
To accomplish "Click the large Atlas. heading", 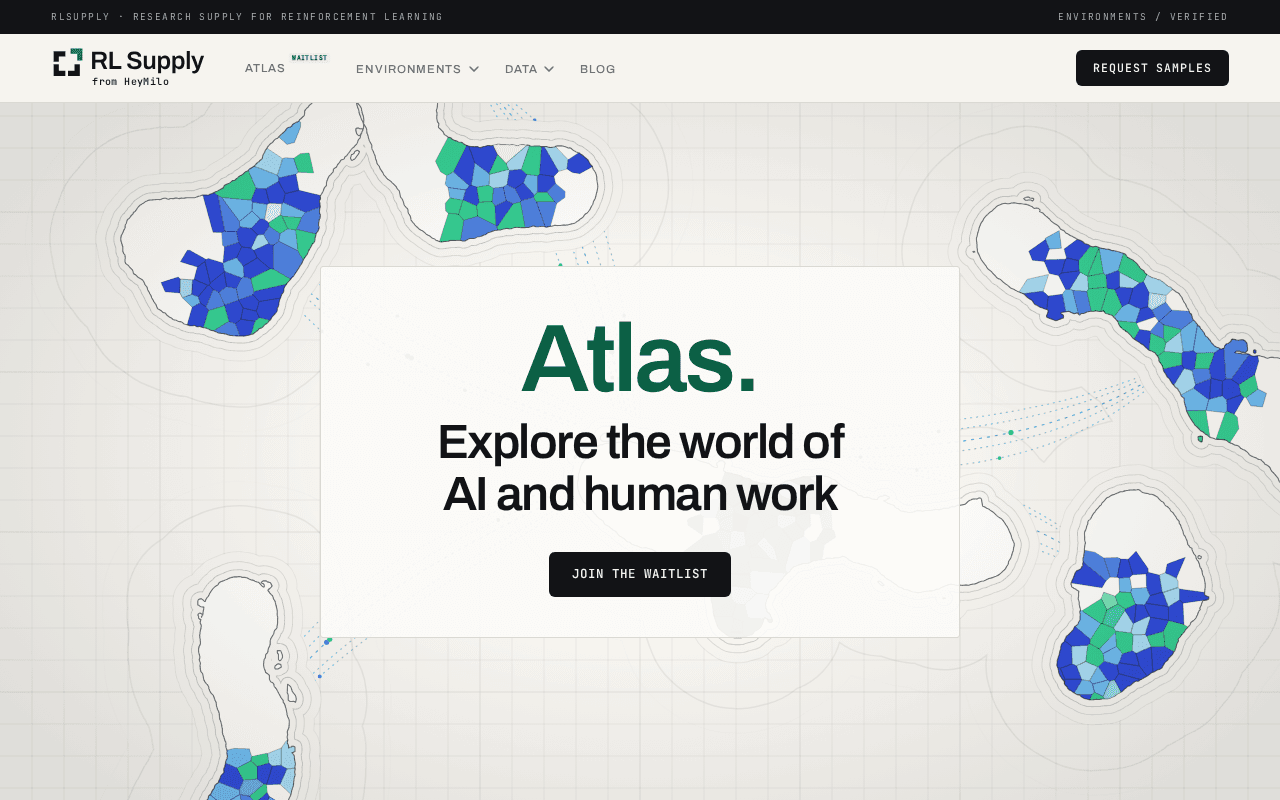I will [x=639, y=358].
